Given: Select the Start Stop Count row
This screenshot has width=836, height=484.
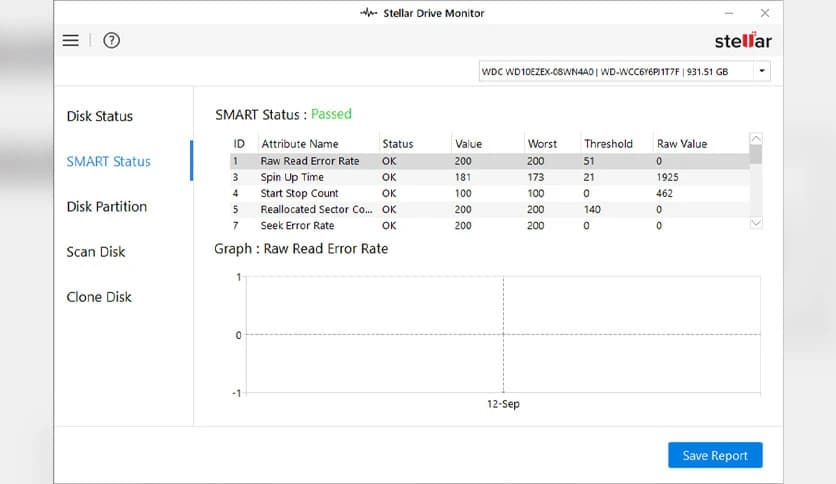Looking at the screenshot, I should tap(489, 193).
